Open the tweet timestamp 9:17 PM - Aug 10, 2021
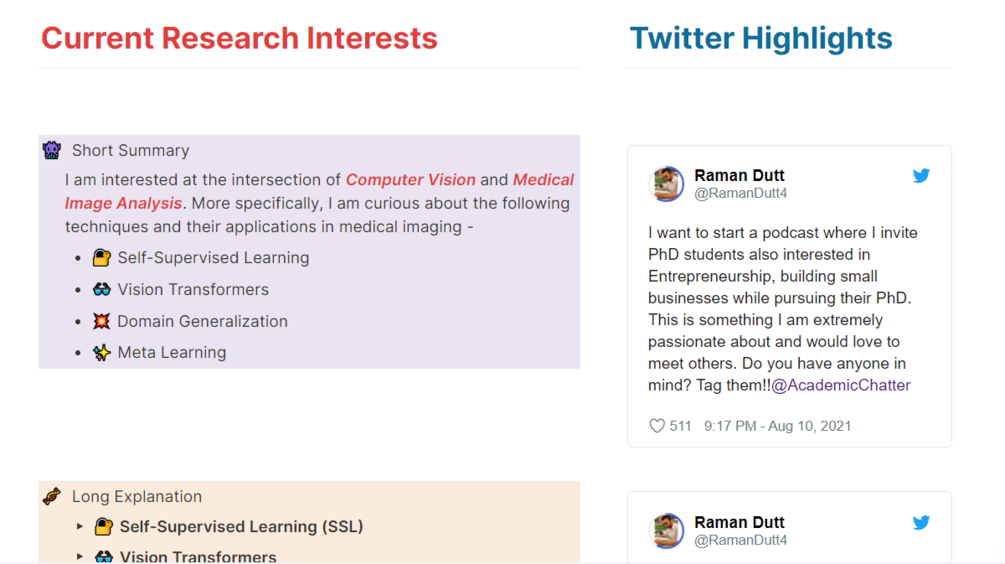This screenshot has height=564, width=1005. [x=777, y=426]
